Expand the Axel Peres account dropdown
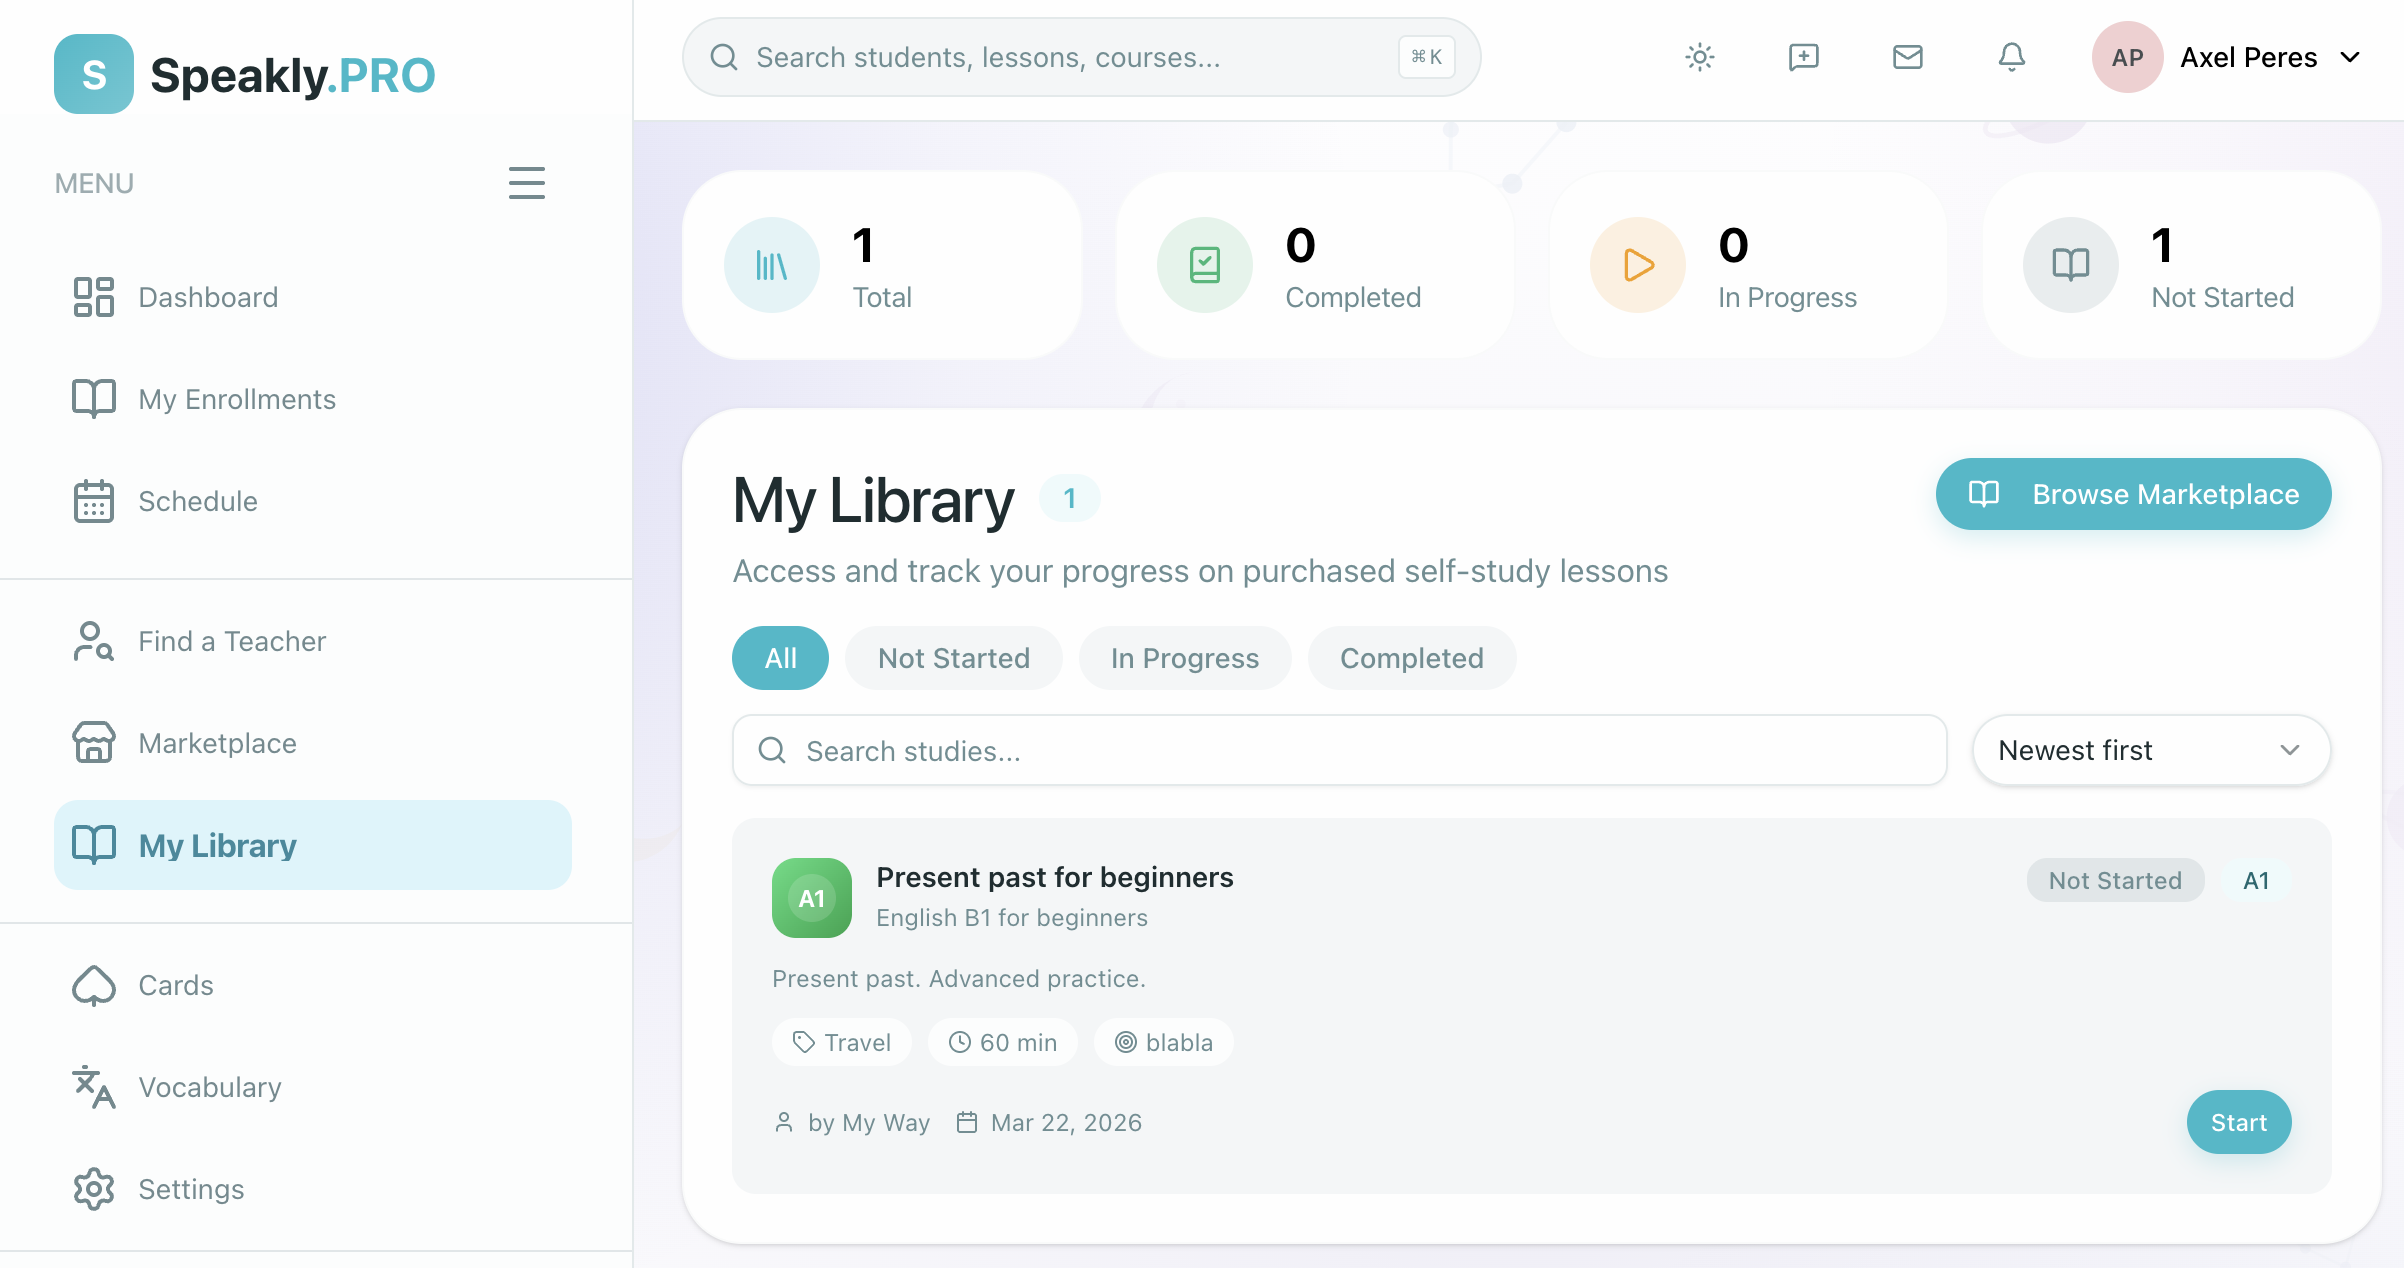This screenshot has height=1268, width=2404. [x=2350, y=57]
